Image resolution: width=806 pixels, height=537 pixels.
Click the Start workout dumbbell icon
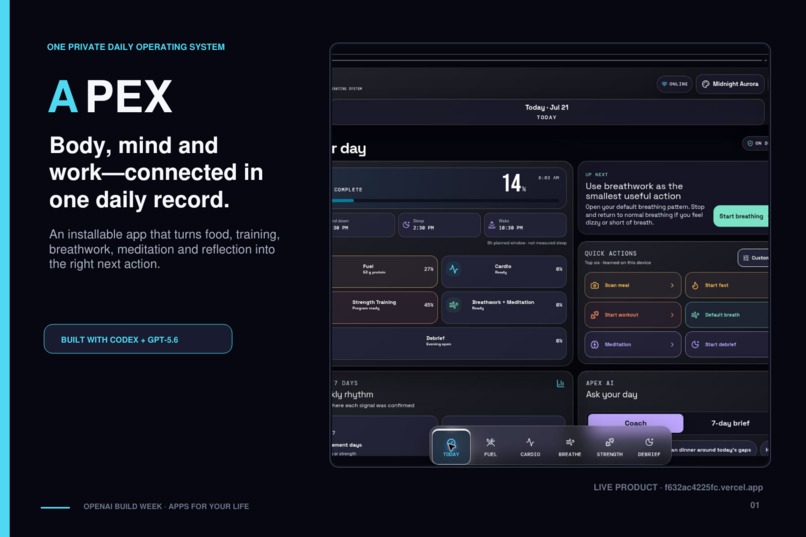click(595, 315)
